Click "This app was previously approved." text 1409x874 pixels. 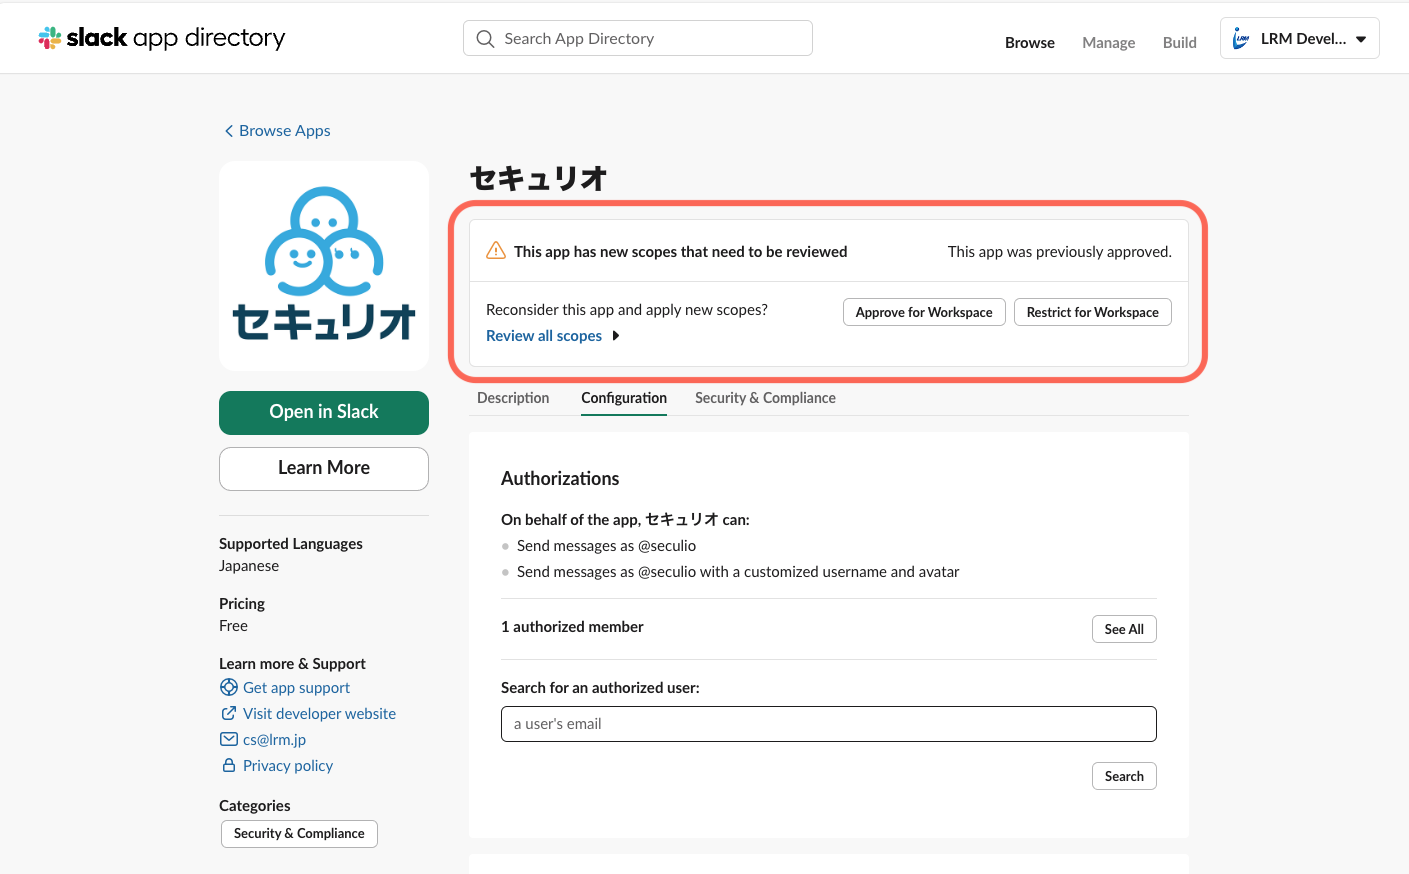1060,252
